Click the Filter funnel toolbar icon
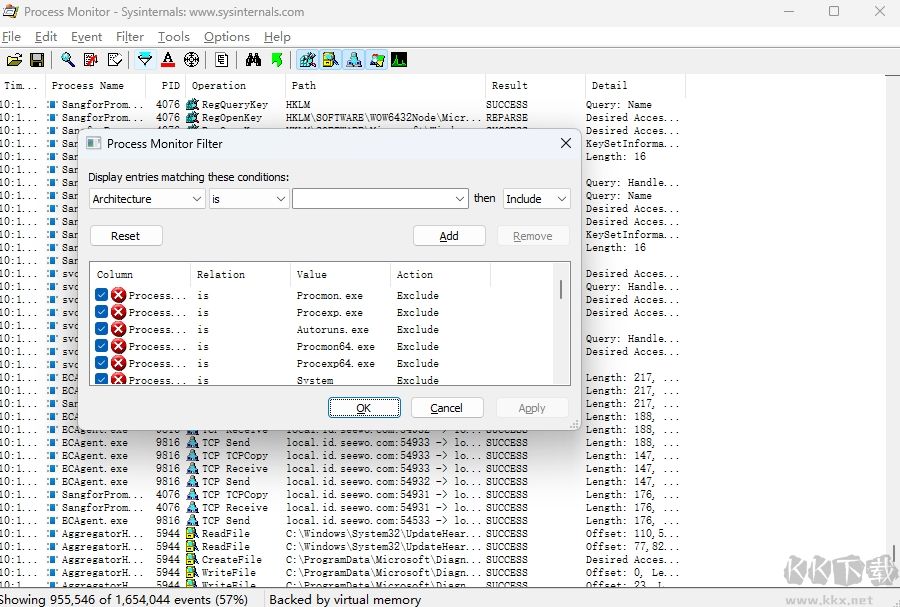This screenshot has height=607, width=900. coord(145,60)
